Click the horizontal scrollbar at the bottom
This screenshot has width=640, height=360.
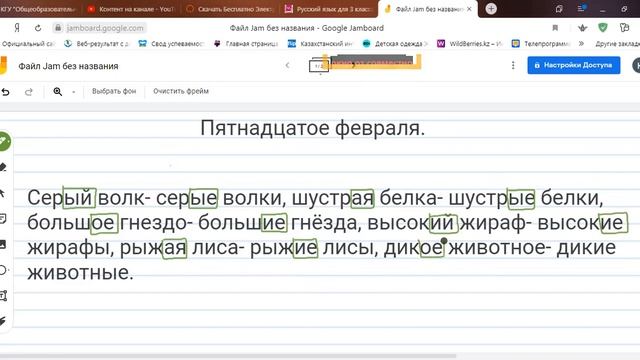tap(228, 356)
